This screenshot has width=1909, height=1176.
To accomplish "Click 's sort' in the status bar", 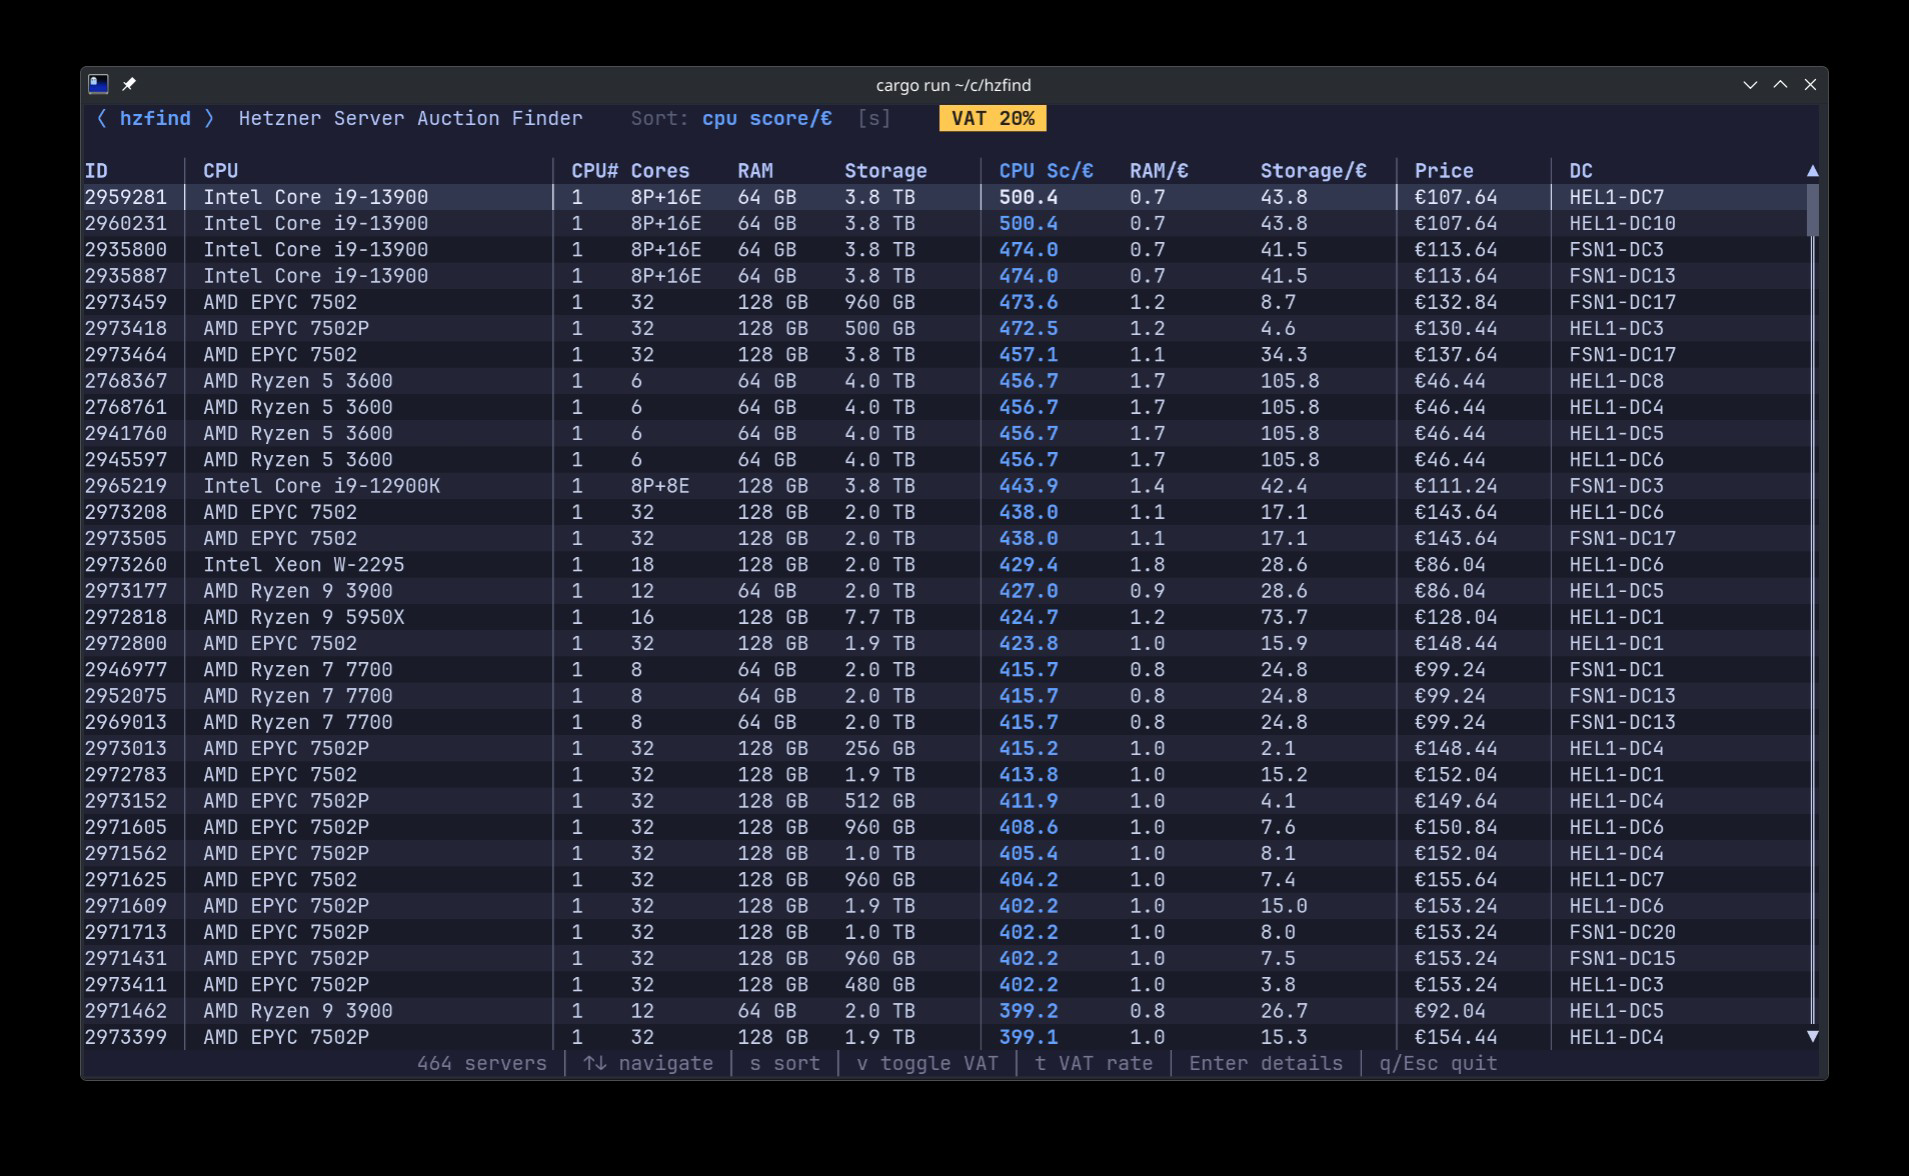I will pyautogui.click(x=785, y=1063).
